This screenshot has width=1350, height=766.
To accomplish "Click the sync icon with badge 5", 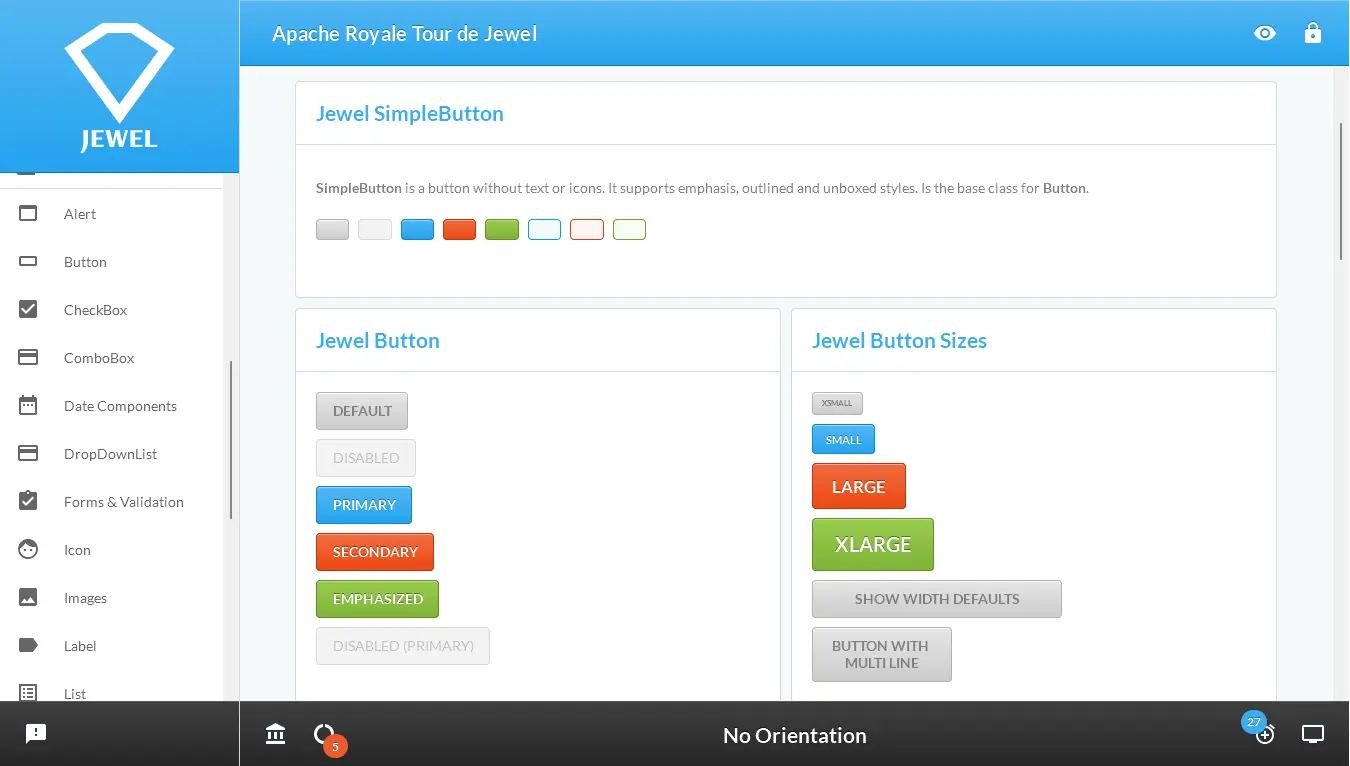I will 324,735.
